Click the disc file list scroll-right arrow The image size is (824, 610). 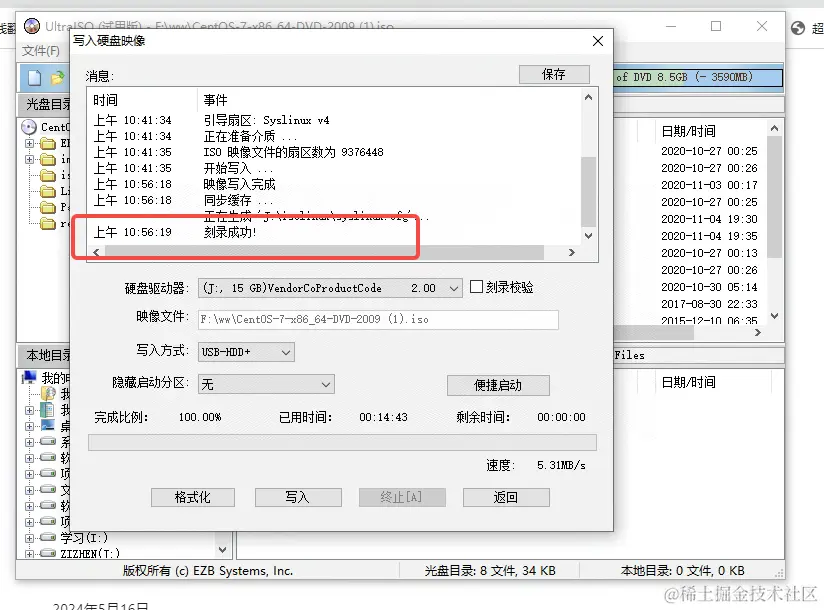pyautogui.click(x=757, y=333)
